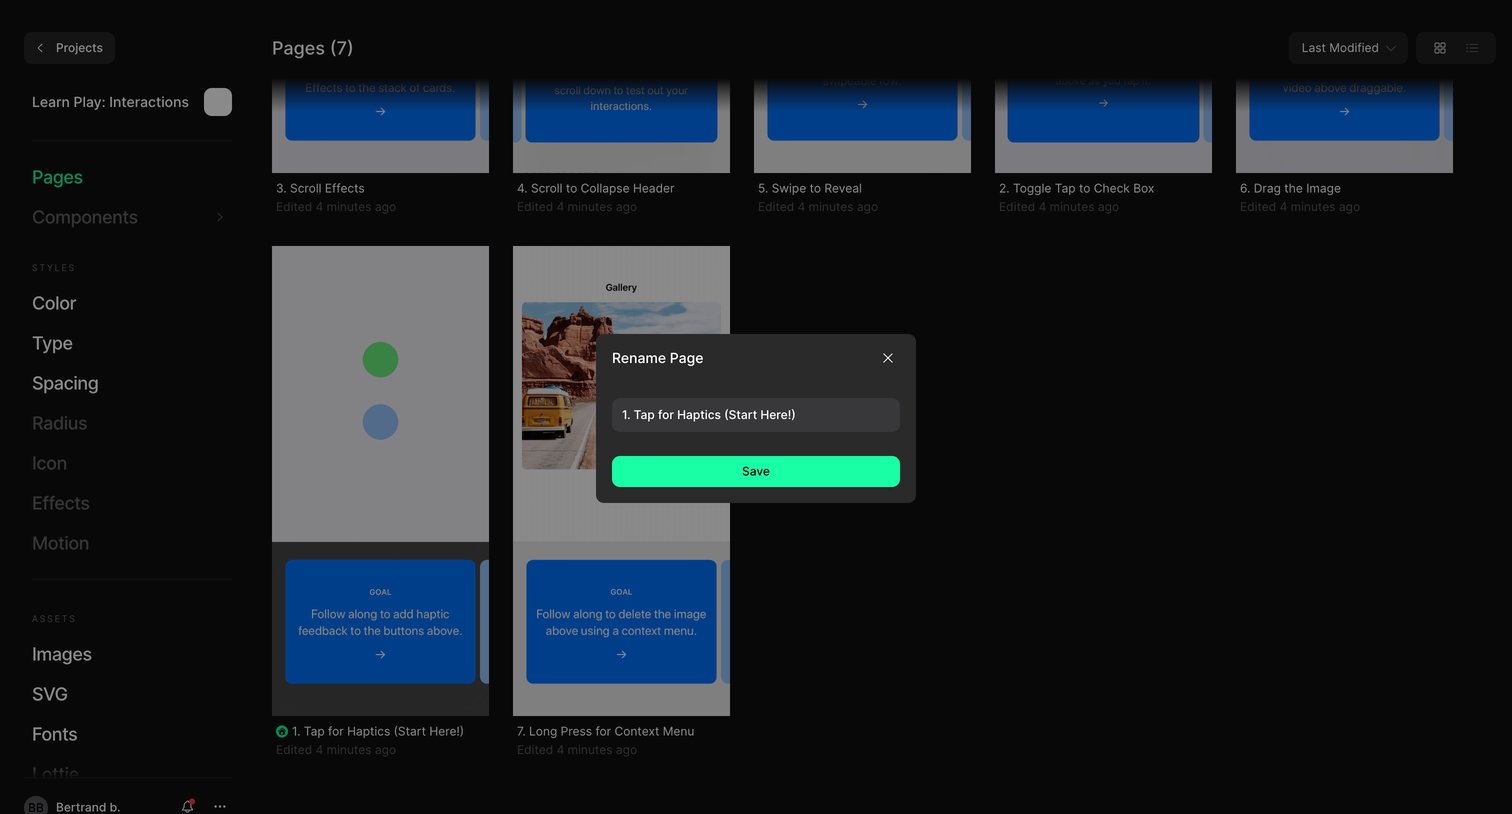Open Motion styles
This screenshot has height=814, width=1512.
pos(60,543)
